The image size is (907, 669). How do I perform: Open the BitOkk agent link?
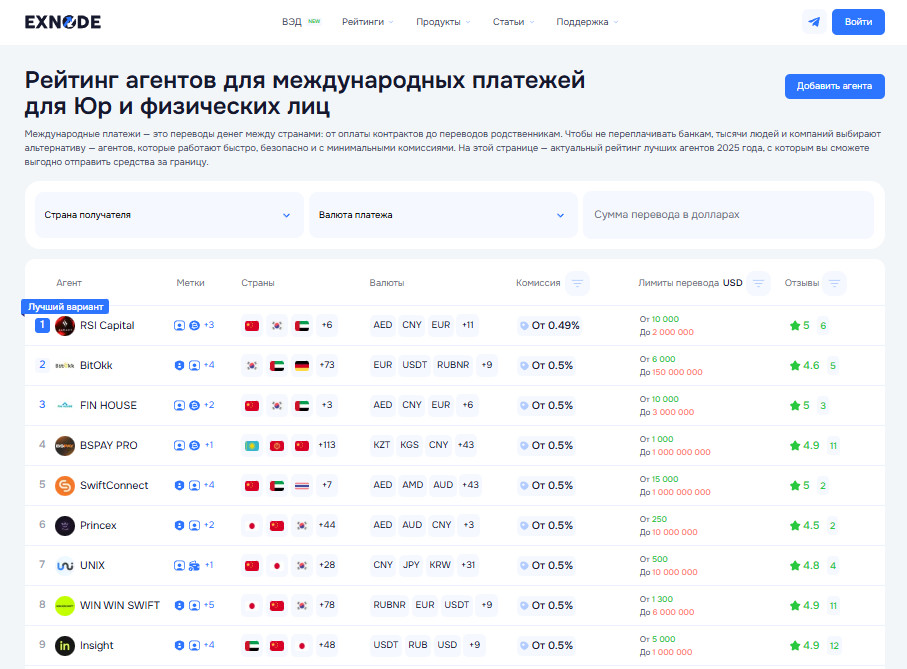pyautogui.click(x=96, y=366)
